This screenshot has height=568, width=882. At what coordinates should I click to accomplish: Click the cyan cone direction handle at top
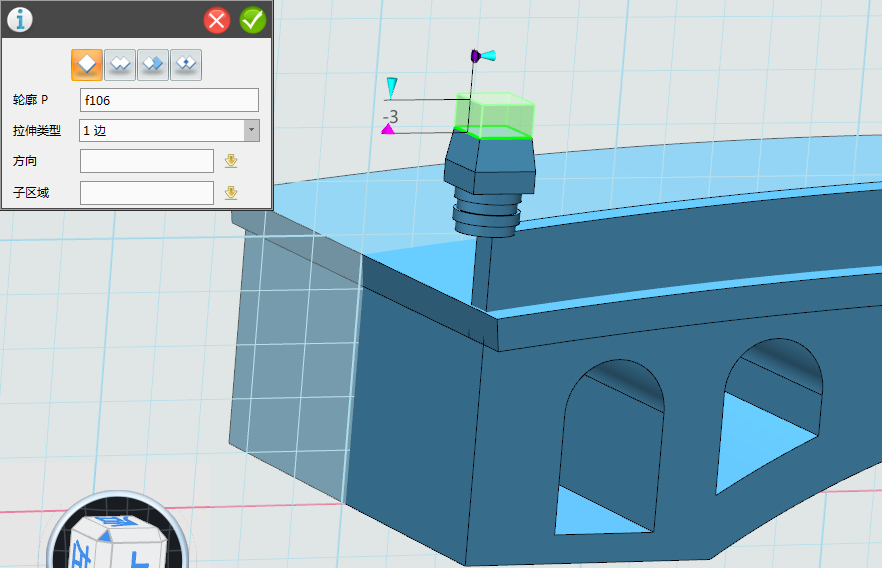[x=488, y=56]
